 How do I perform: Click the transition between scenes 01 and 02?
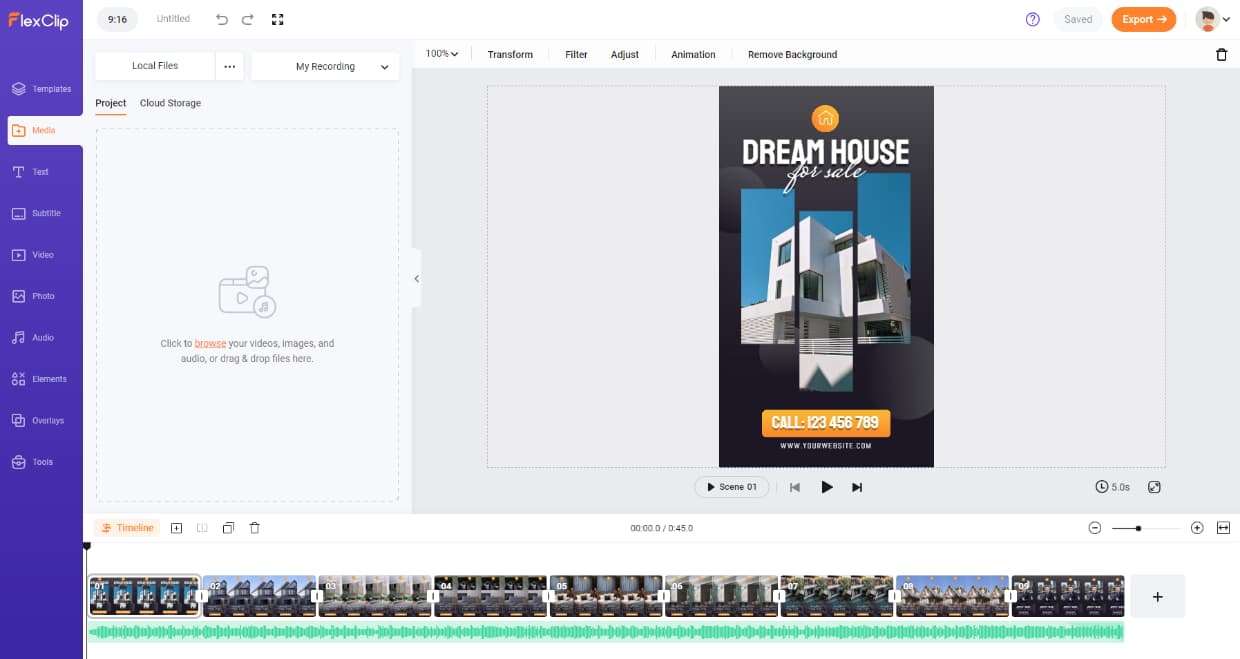point(202,596)
